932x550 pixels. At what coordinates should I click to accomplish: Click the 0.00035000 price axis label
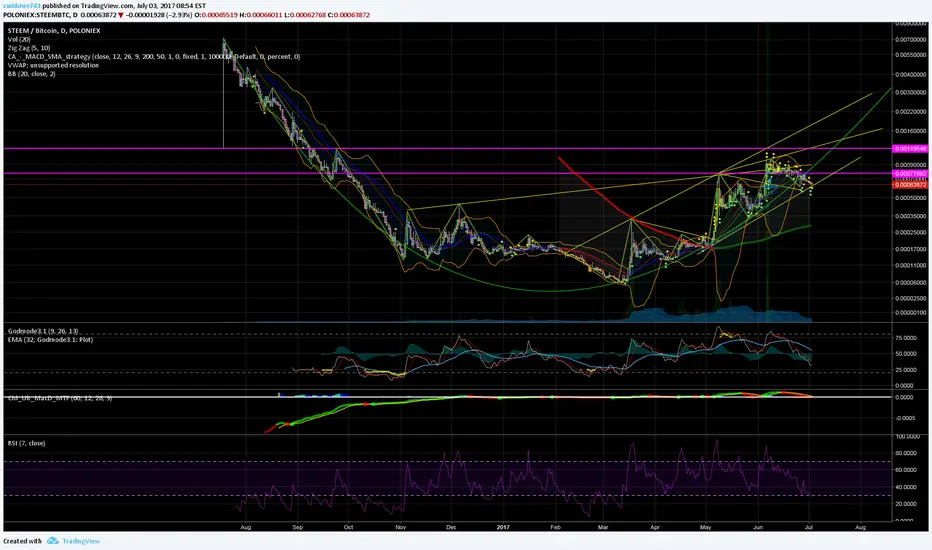[911, 216]
